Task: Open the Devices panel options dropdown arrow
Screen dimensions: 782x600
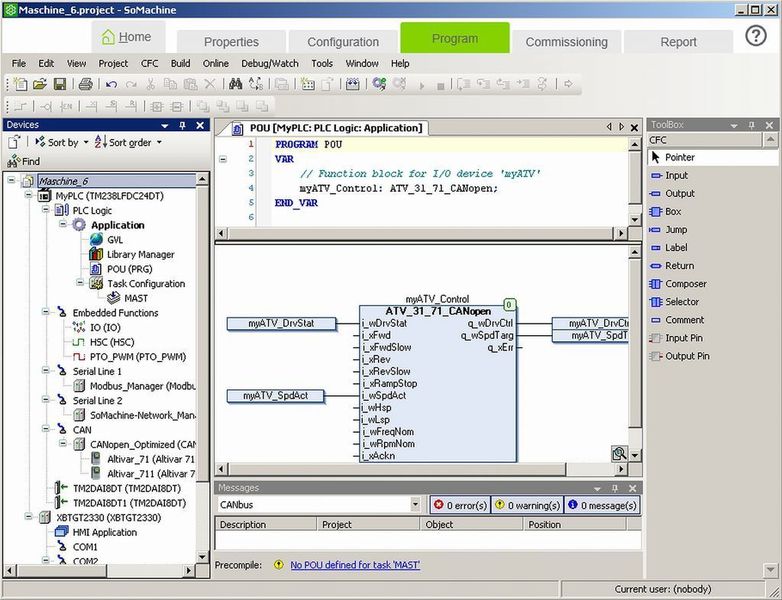Action: point(165,125)
